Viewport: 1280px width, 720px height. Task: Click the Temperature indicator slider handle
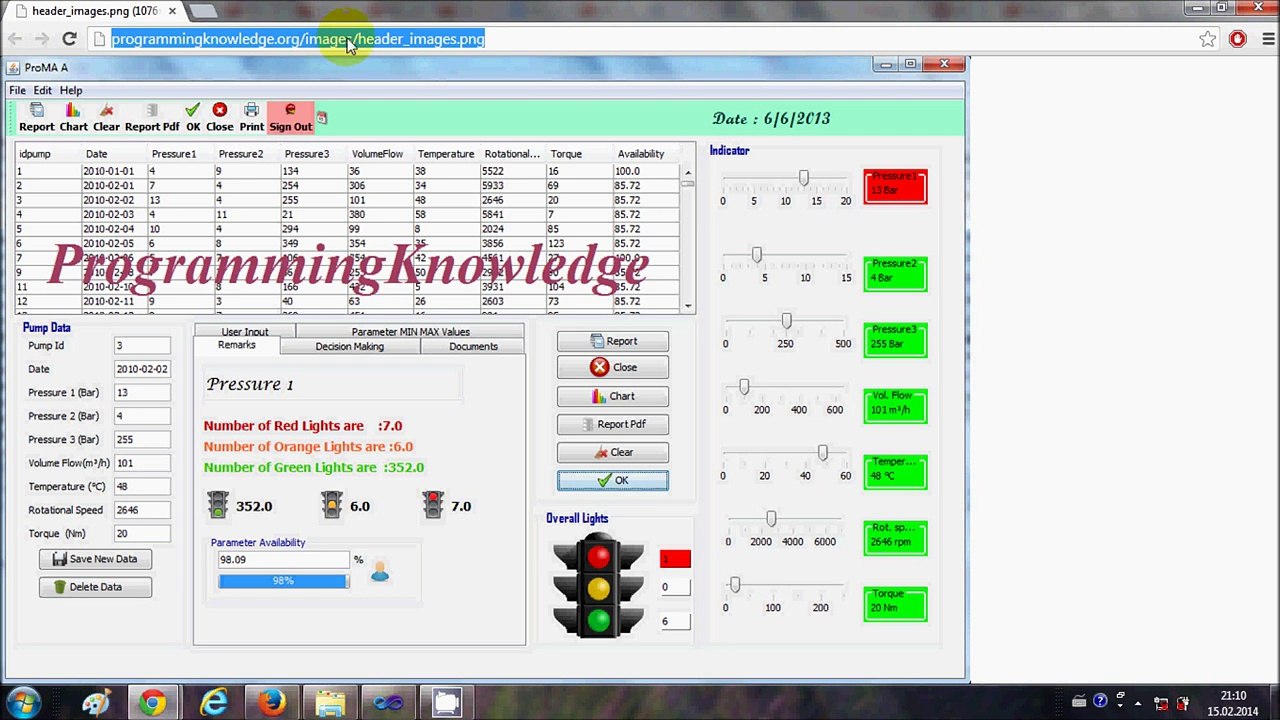coord(822,453)
